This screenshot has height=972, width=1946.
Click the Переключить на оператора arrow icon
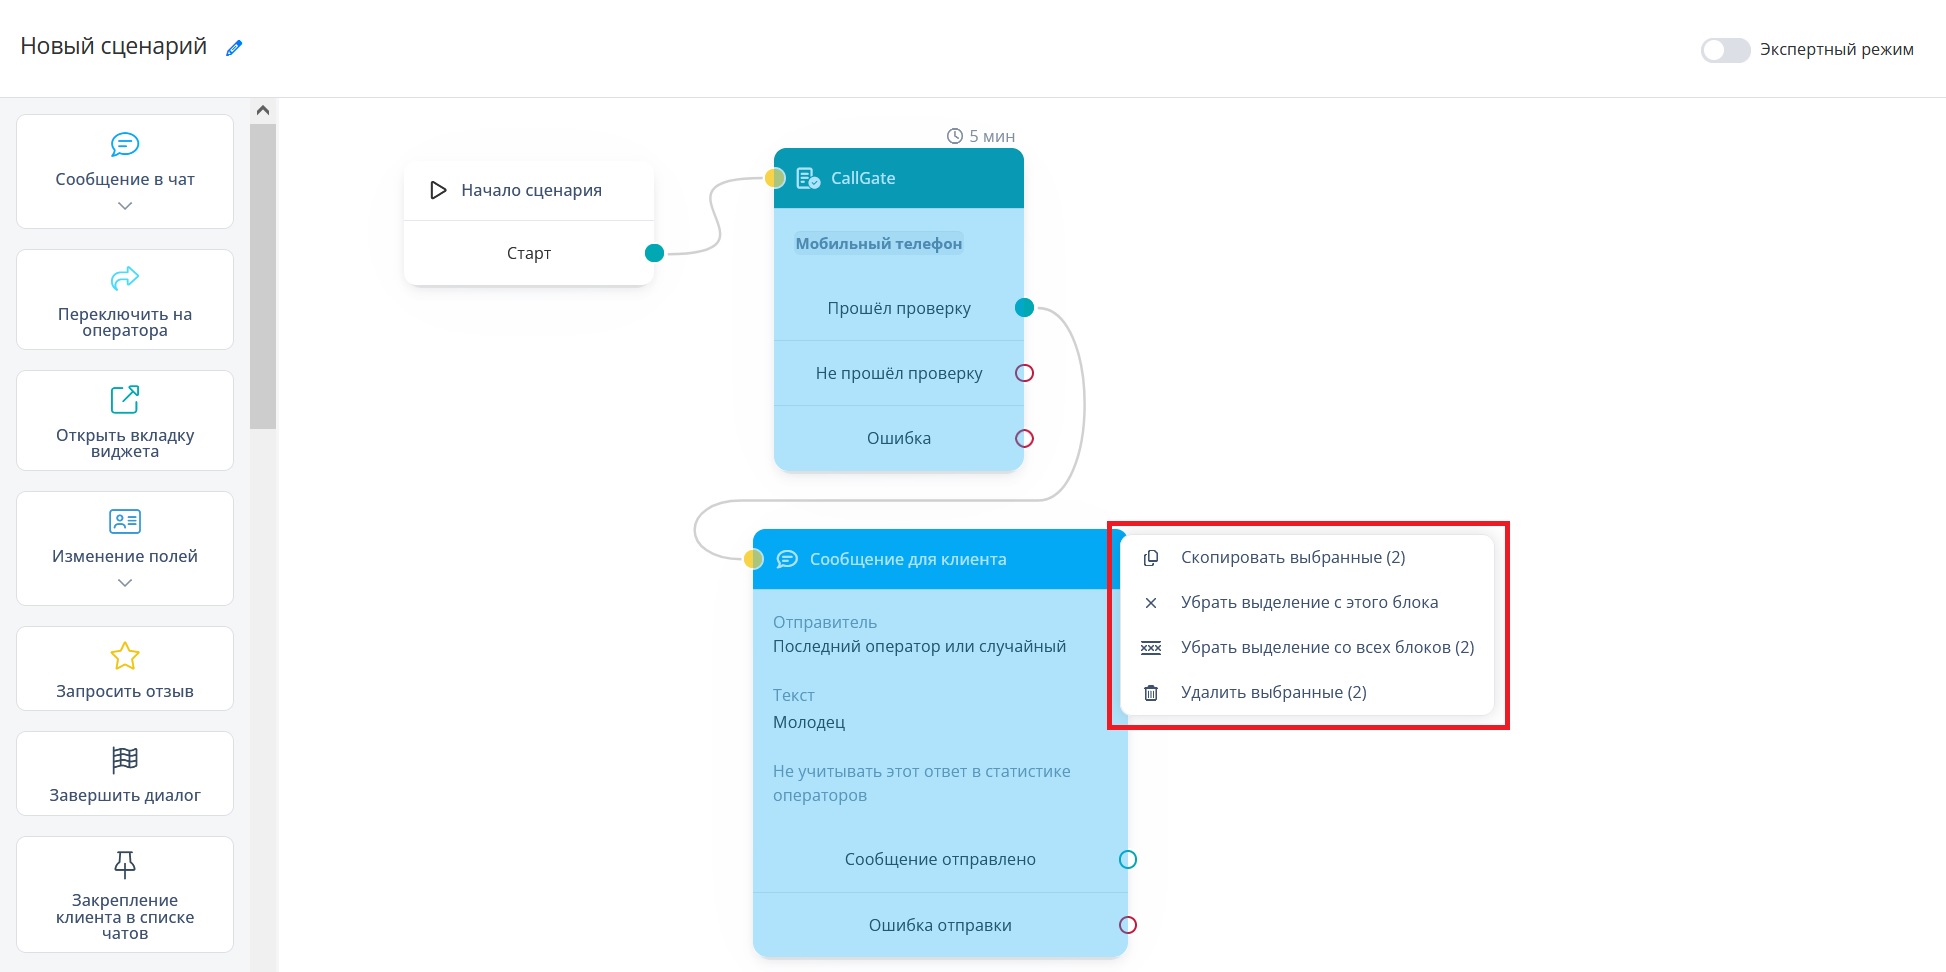tap(125, 278)
